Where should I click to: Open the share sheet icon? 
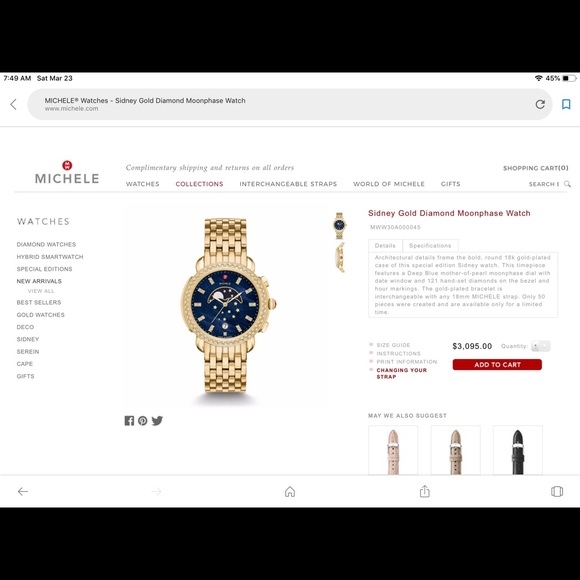click(x=425, y=491)
